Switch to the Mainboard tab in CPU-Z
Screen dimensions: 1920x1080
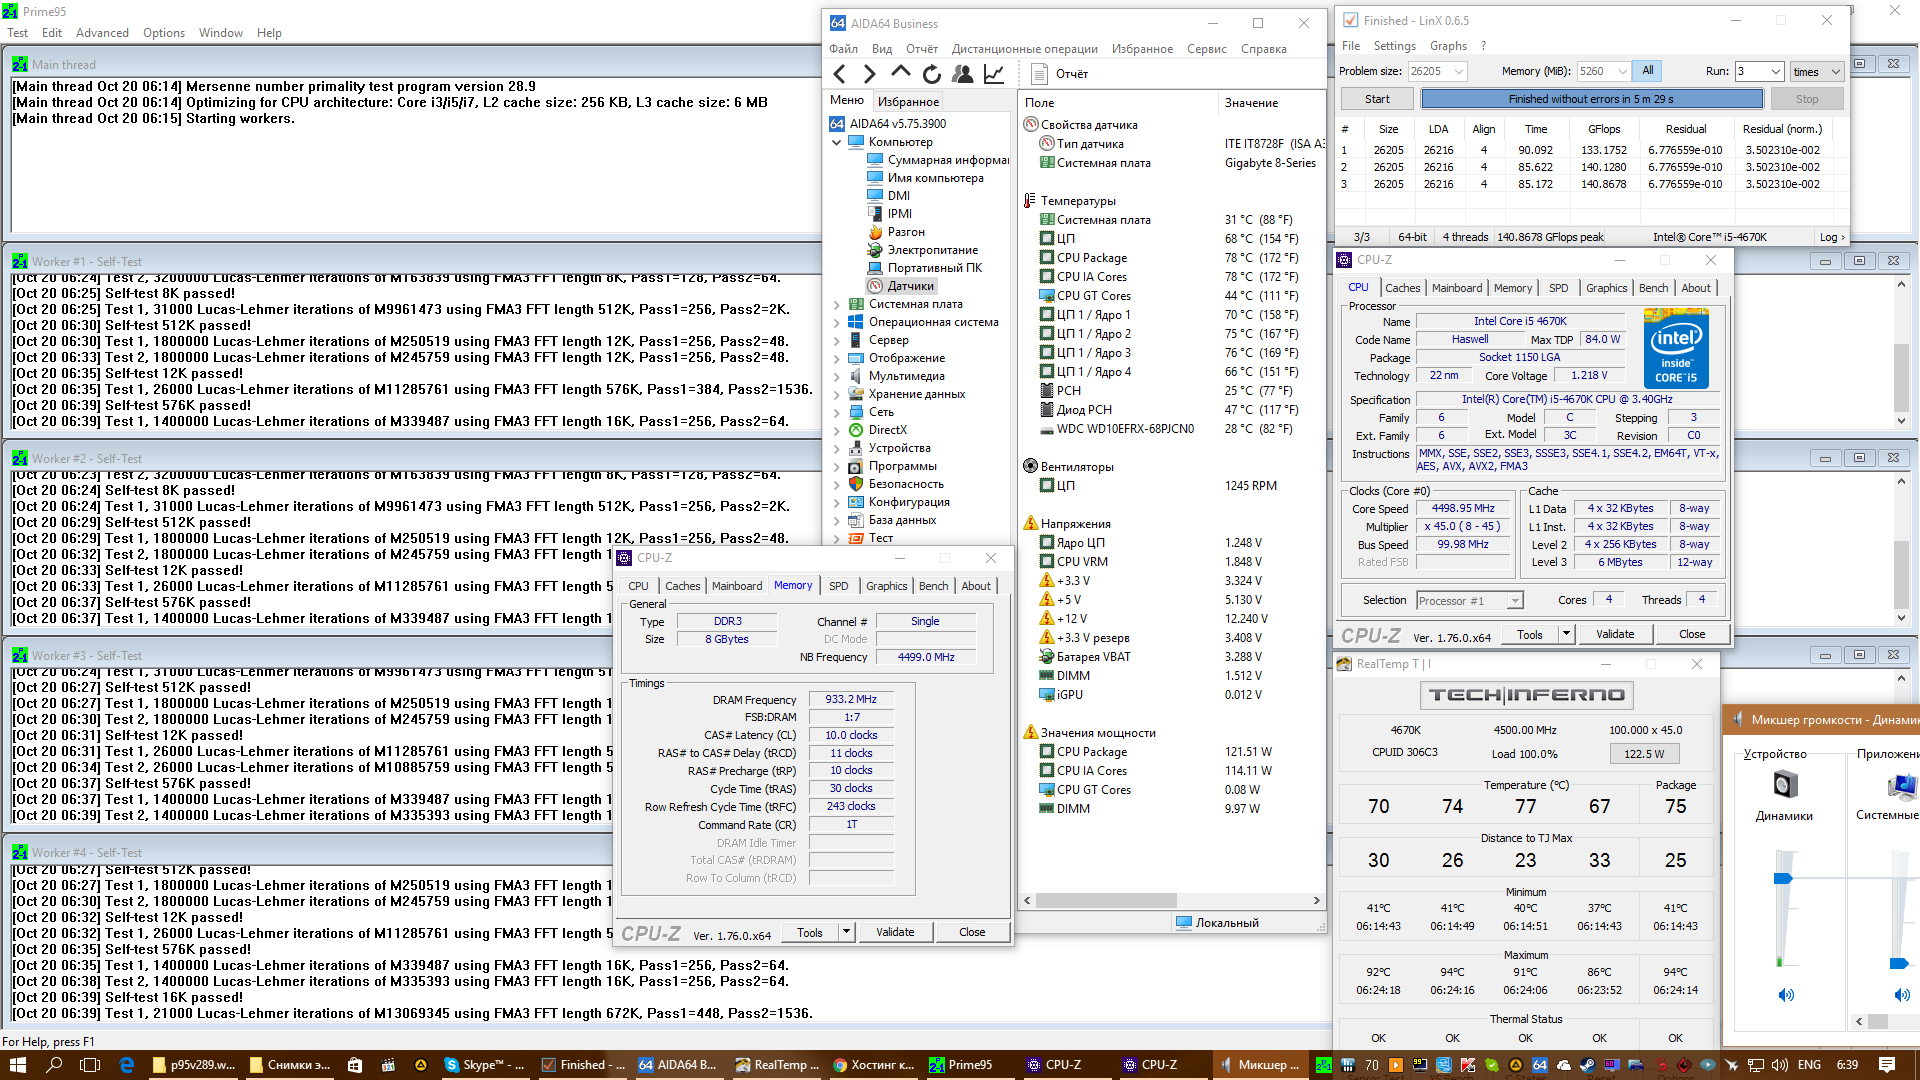coord(1456,288)
